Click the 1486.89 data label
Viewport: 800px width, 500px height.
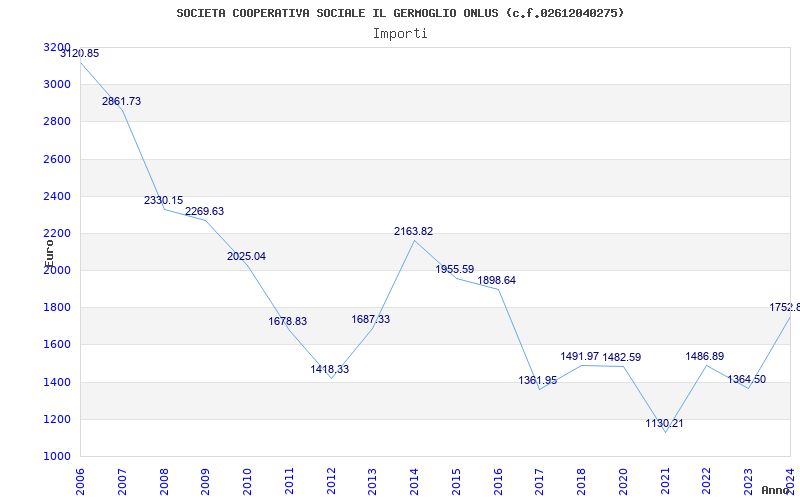click(x=705, y=357)
